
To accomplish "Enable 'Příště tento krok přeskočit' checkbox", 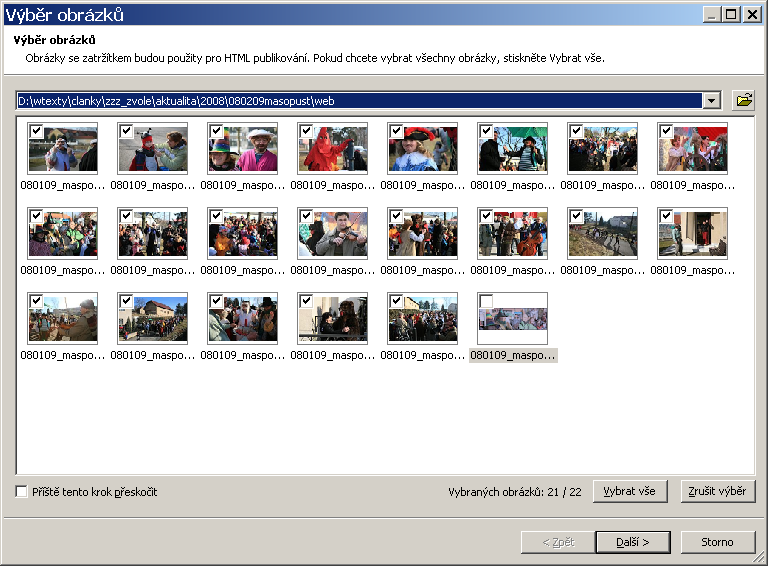I will pos(22,492).
